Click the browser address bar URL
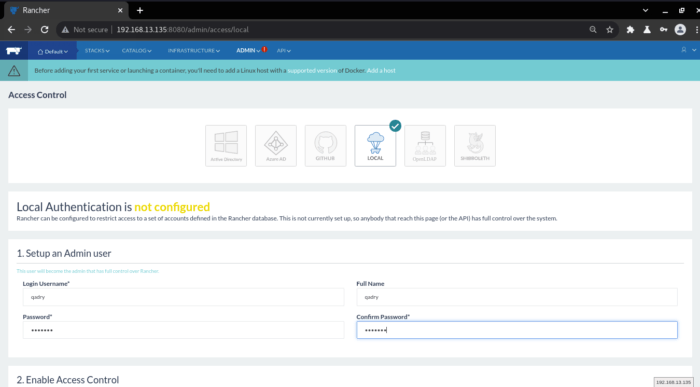The height and width of the screenshot is (387, 700). tap(183, 29)
